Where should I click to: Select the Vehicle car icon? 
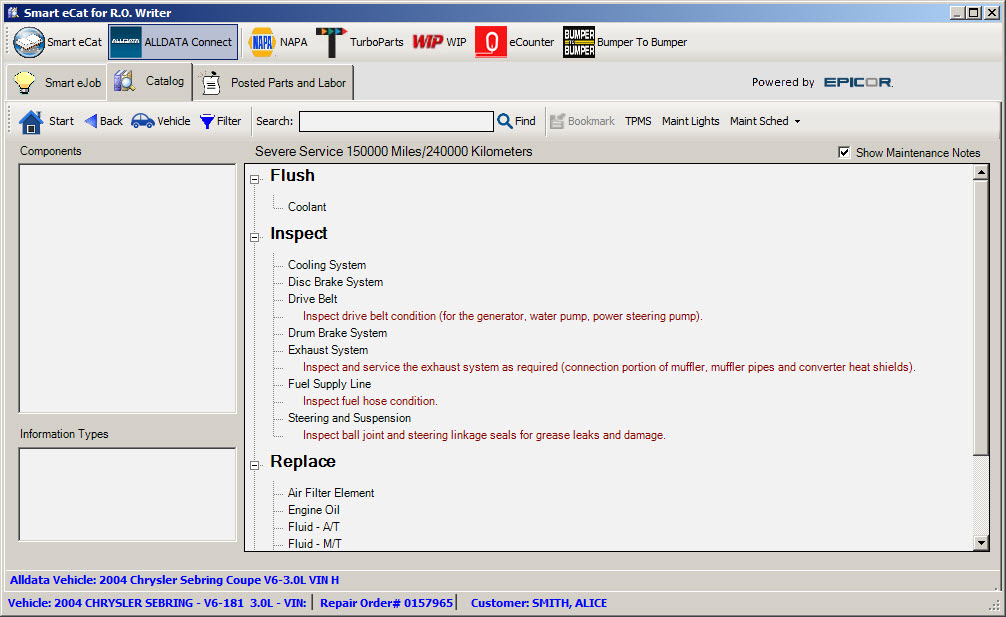[143, 121]
